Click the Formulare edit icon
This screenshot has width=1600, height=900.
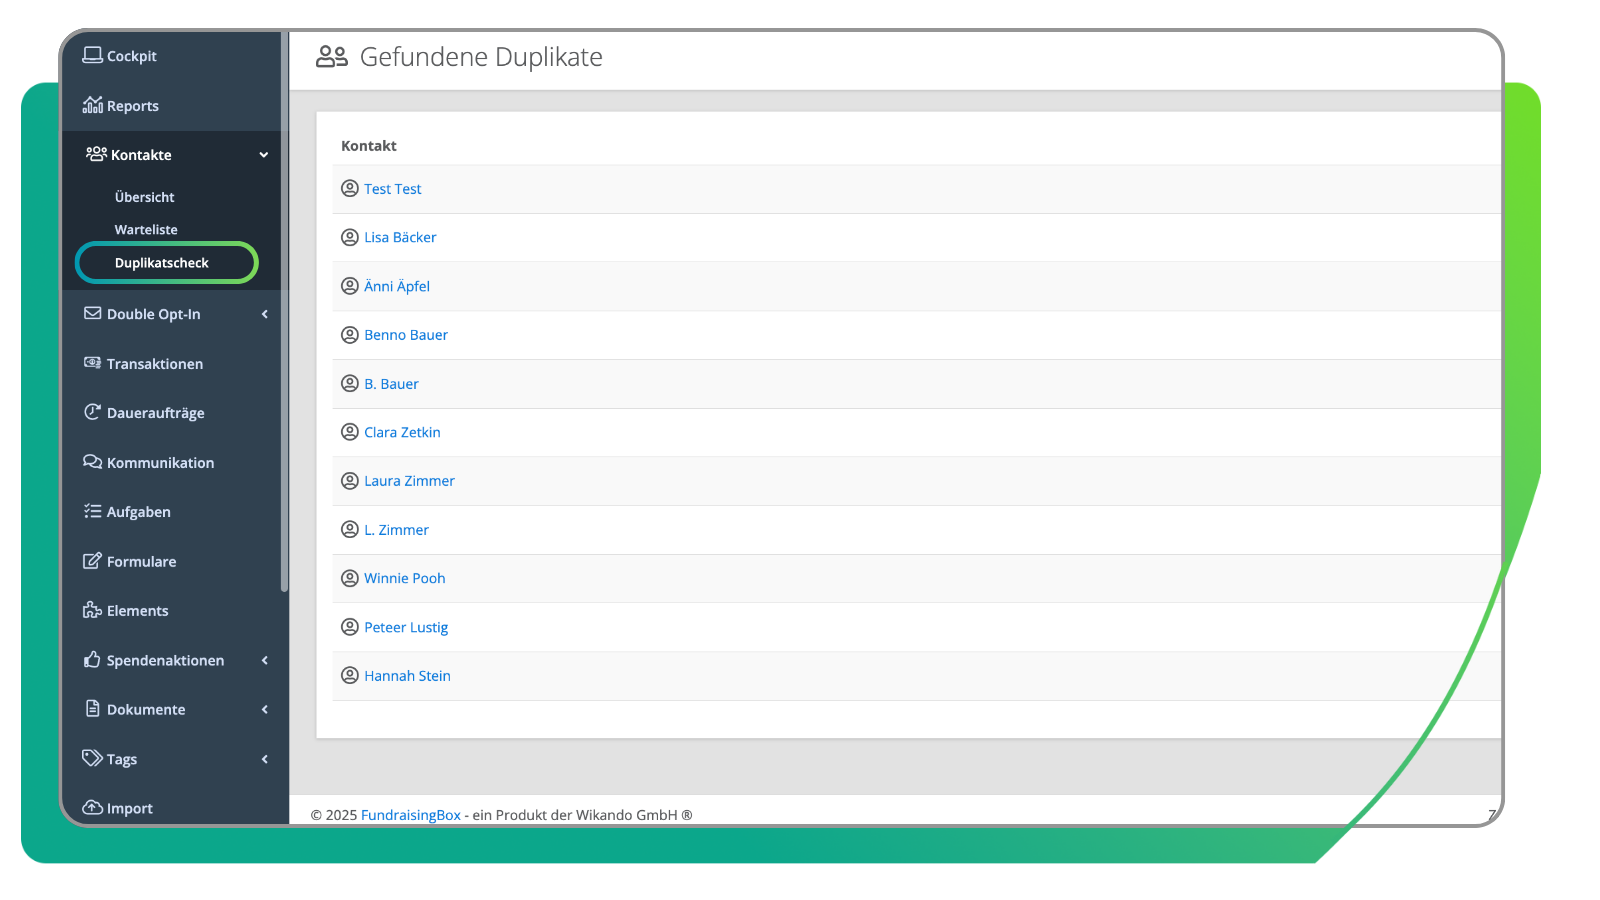point(92,561)
